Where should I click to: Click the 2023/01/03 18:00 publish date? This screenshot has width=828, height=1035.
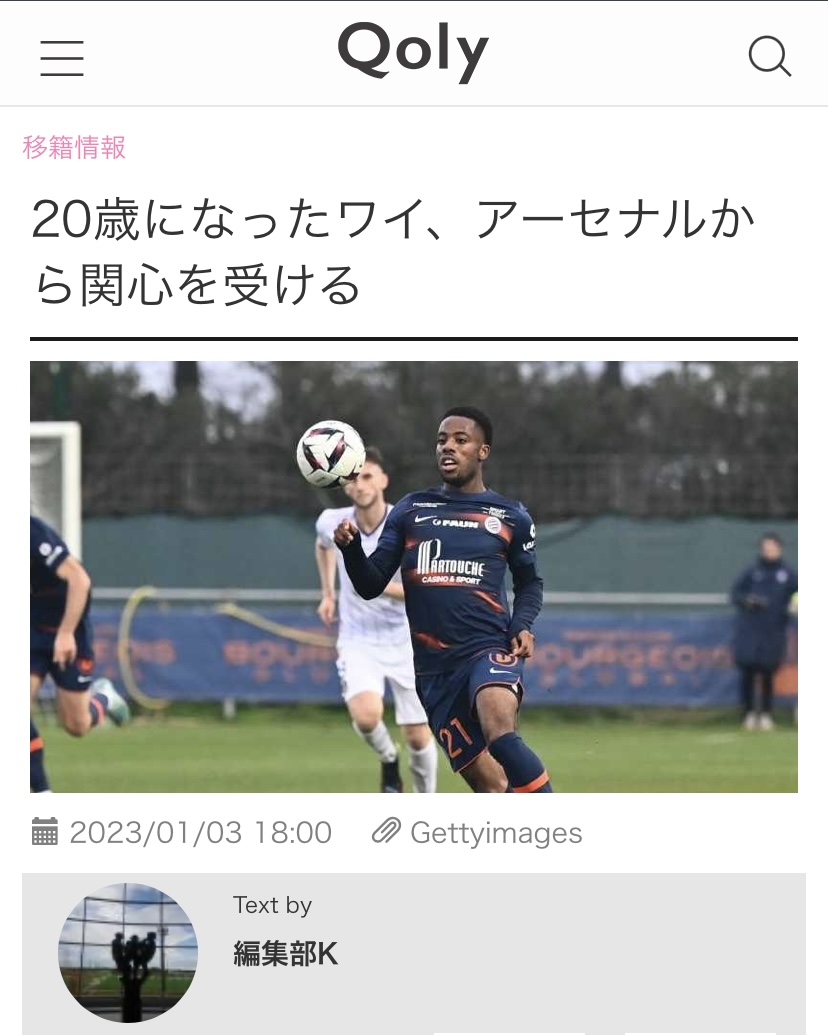point(201,832)
